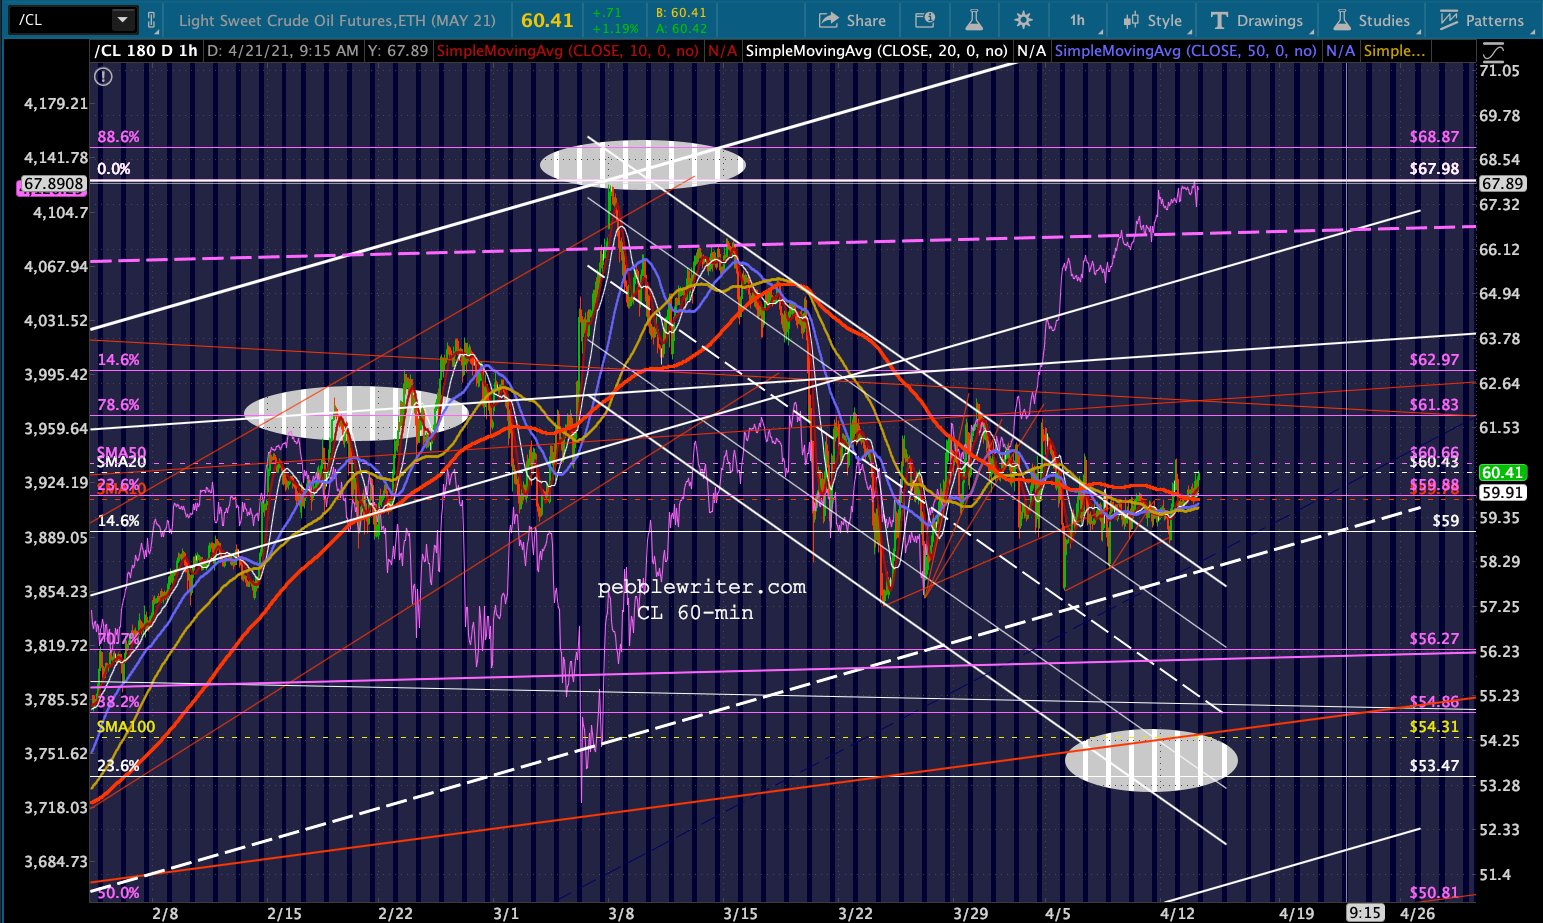Image resolution: width=1543 pixels, height=923 pixels.
Task: Select the $62.97 level label
Action: [x=1434, y=359]
